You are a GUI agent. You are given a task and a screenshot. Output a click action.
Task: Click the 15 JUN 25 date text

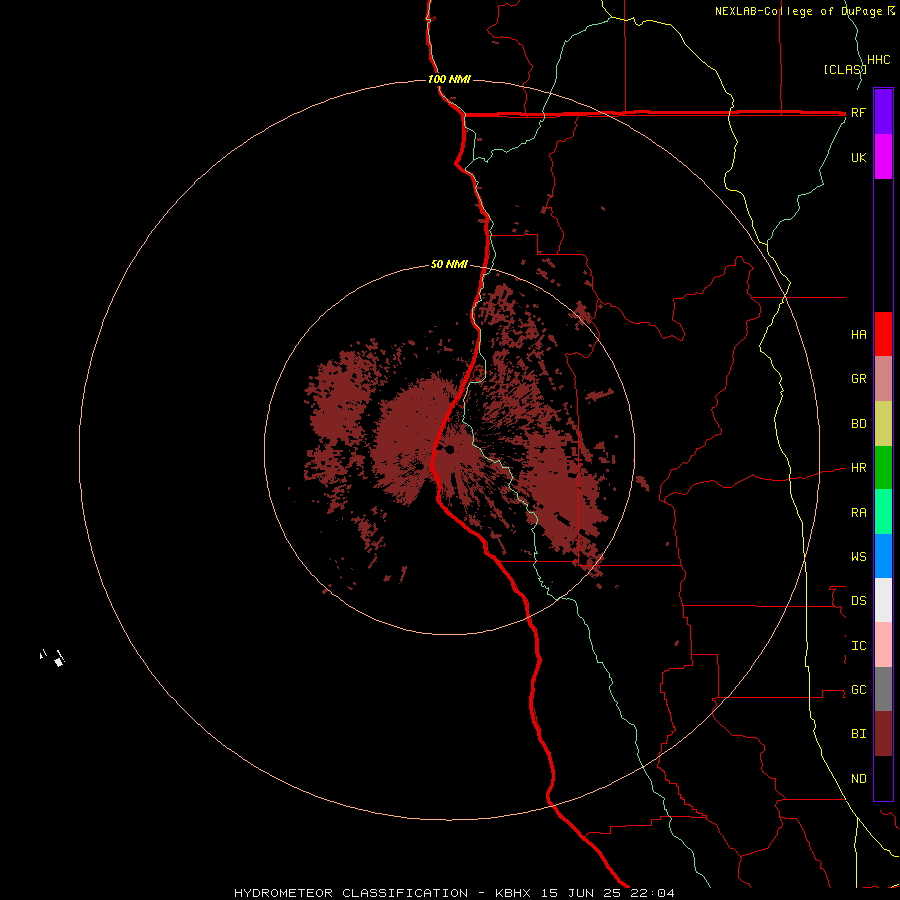[x=581, y=893]
